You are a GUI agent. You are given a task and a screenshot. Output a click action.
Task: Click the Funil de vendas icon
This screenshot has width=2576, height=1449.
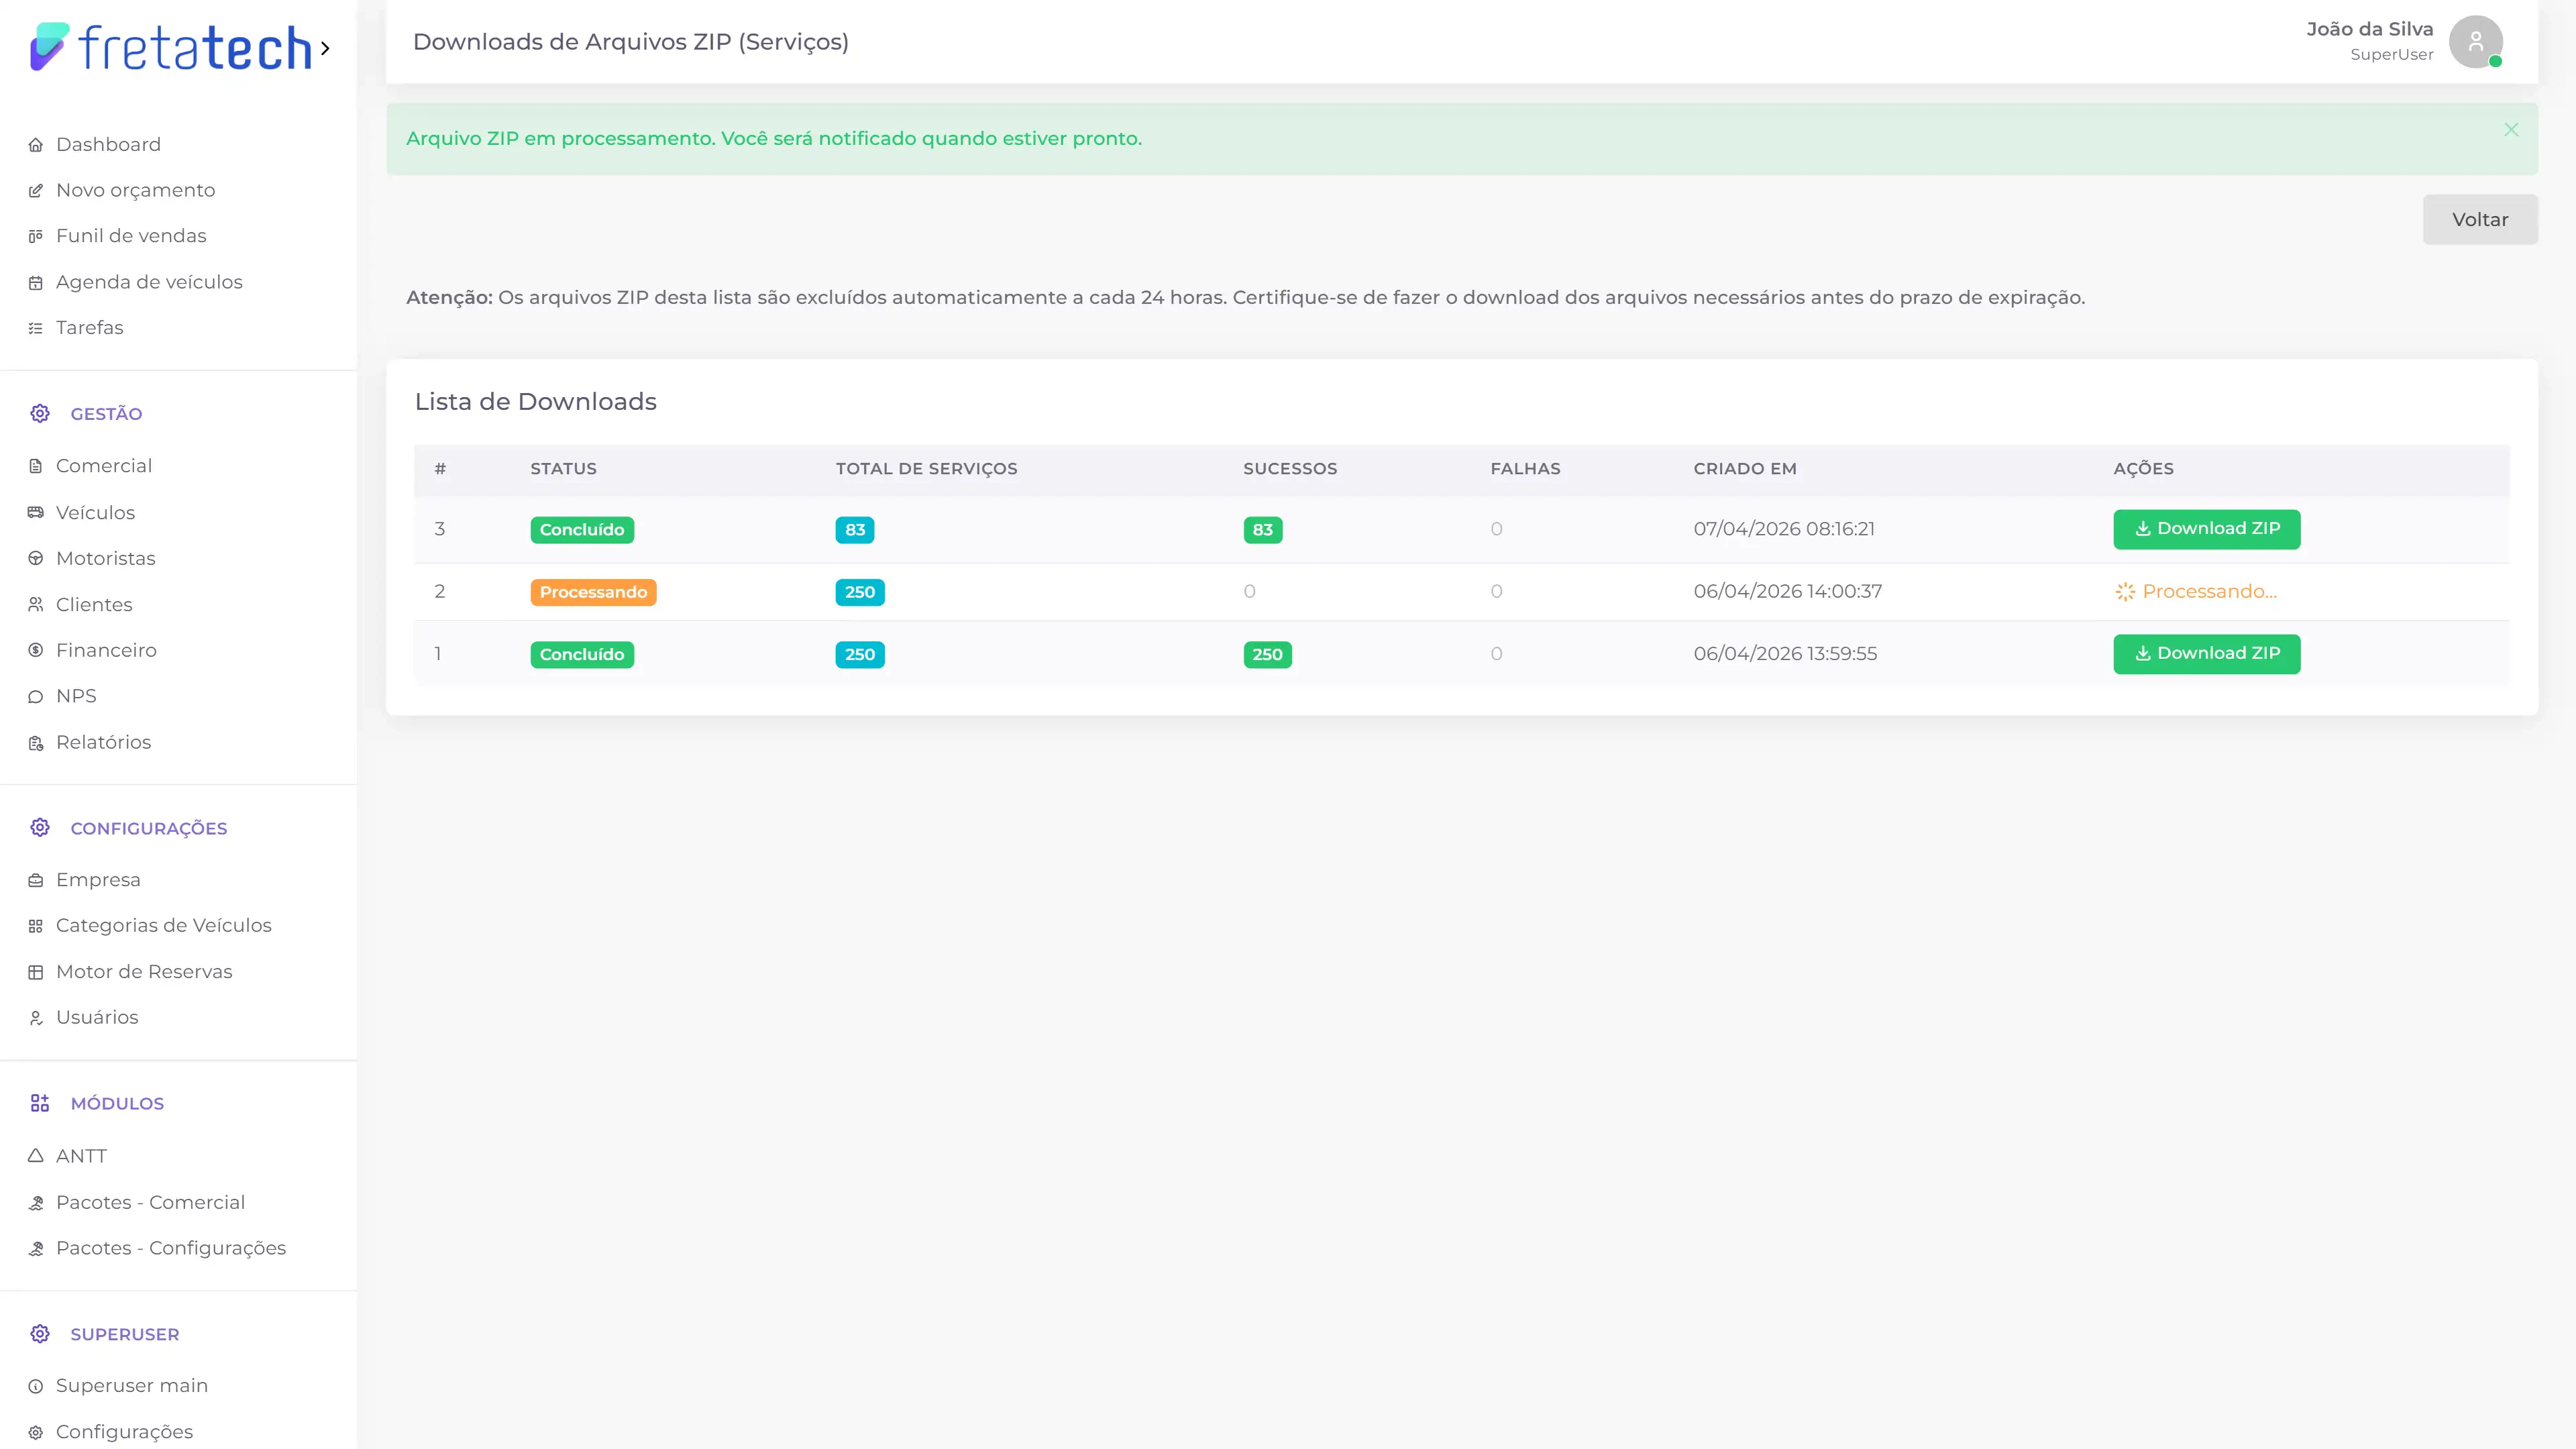coord(36,236)
